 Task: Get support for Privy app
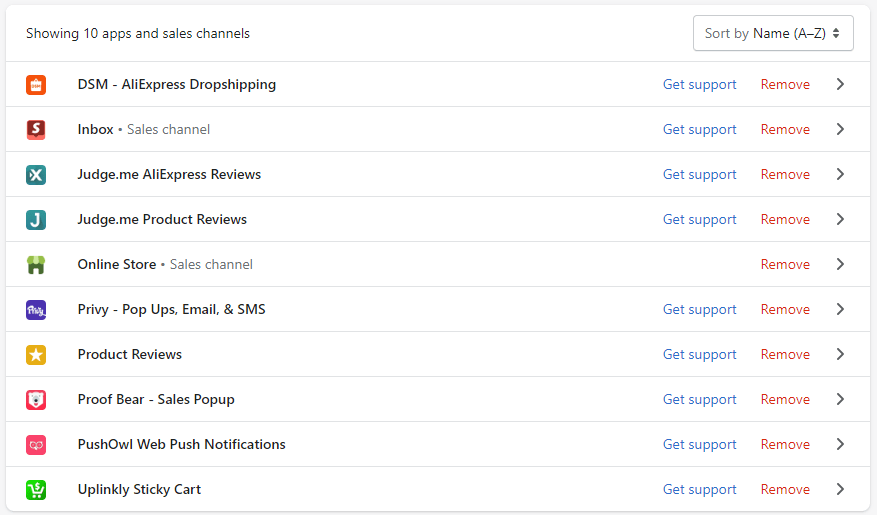(699, 310)
